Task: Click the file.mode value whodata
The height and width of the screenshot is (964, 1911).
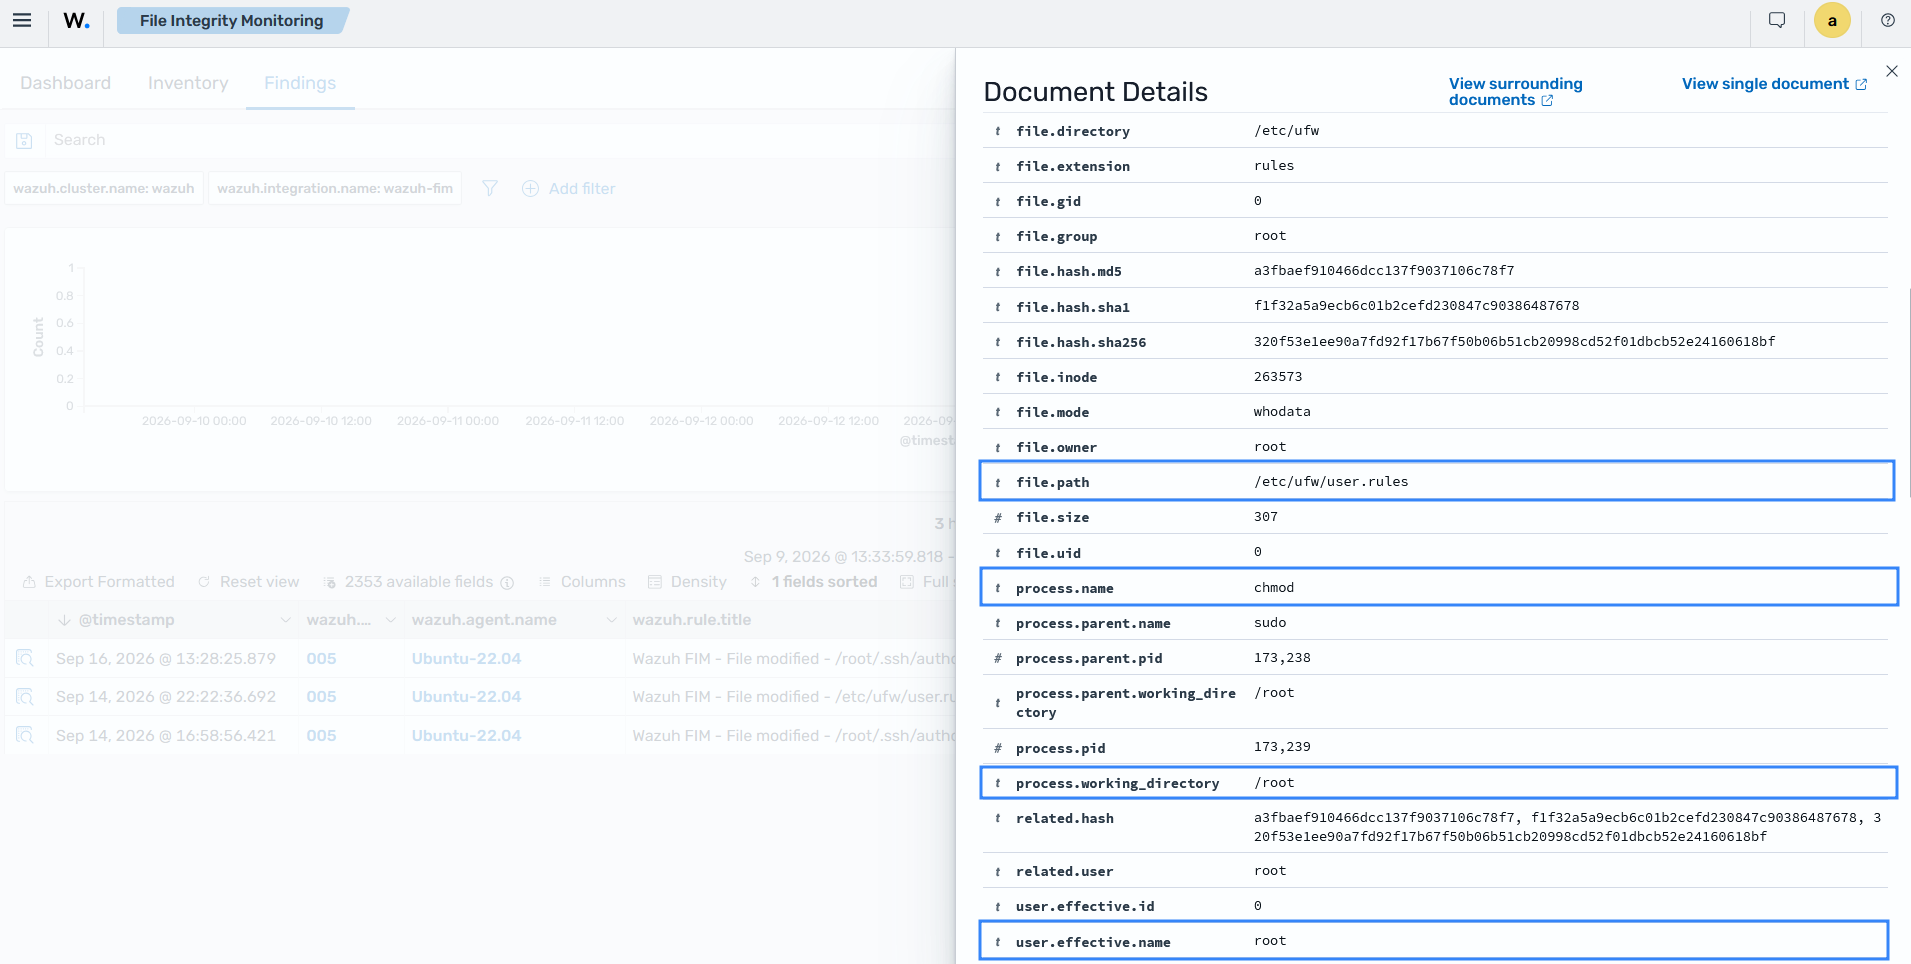Action: pyautogui.click(x=1282, y=412)
